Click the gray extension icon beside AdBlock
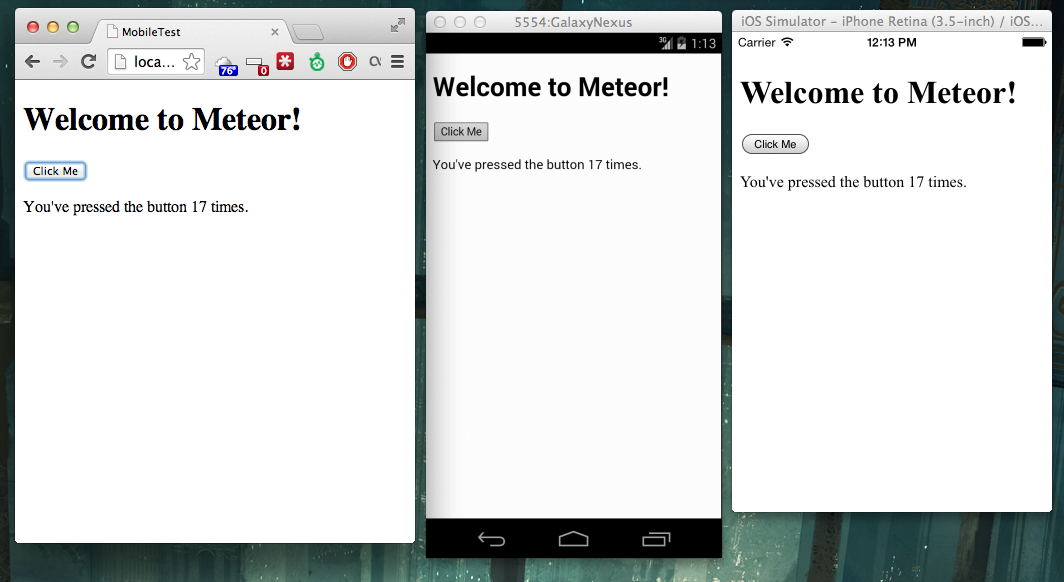 pos(375,62)
